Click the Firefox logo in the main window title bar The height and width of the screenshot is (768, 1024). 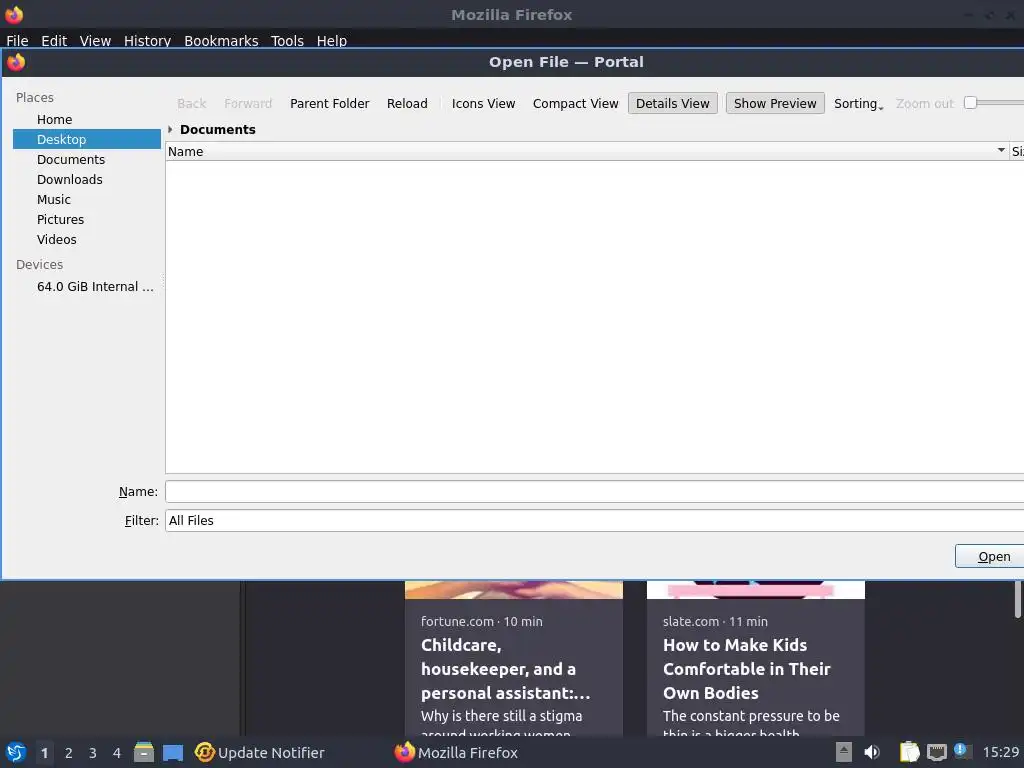pos(14,14)
